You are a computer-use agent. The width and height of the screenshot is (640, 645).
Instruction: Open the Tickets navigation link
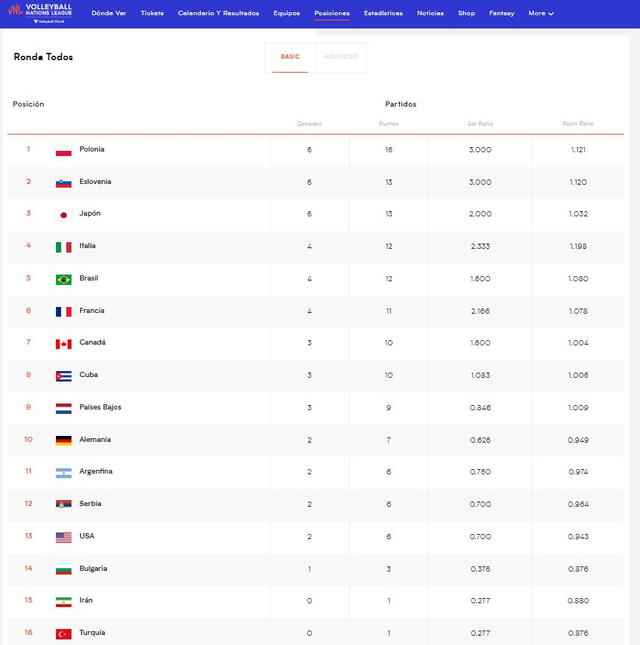point(152,13)
